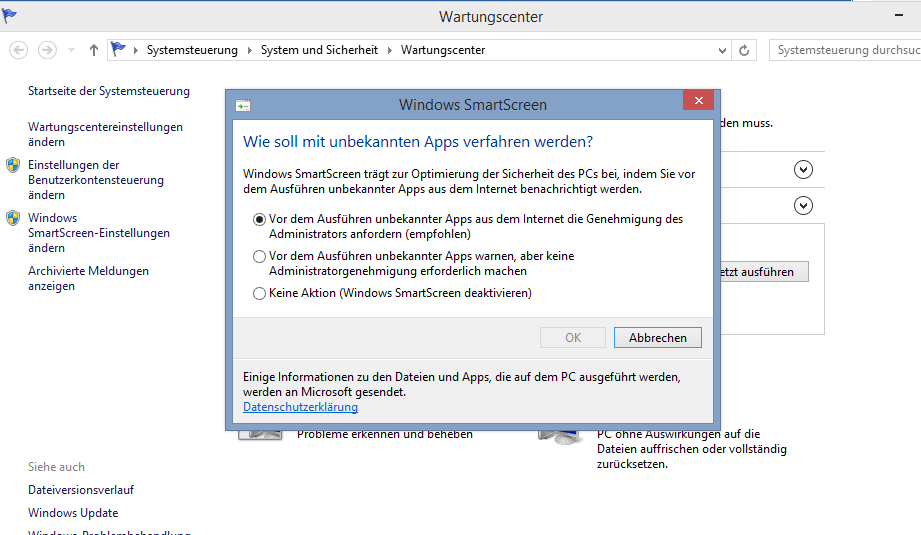
Task: Click 'Siehe auch' heading text
Action: (56, 467)
